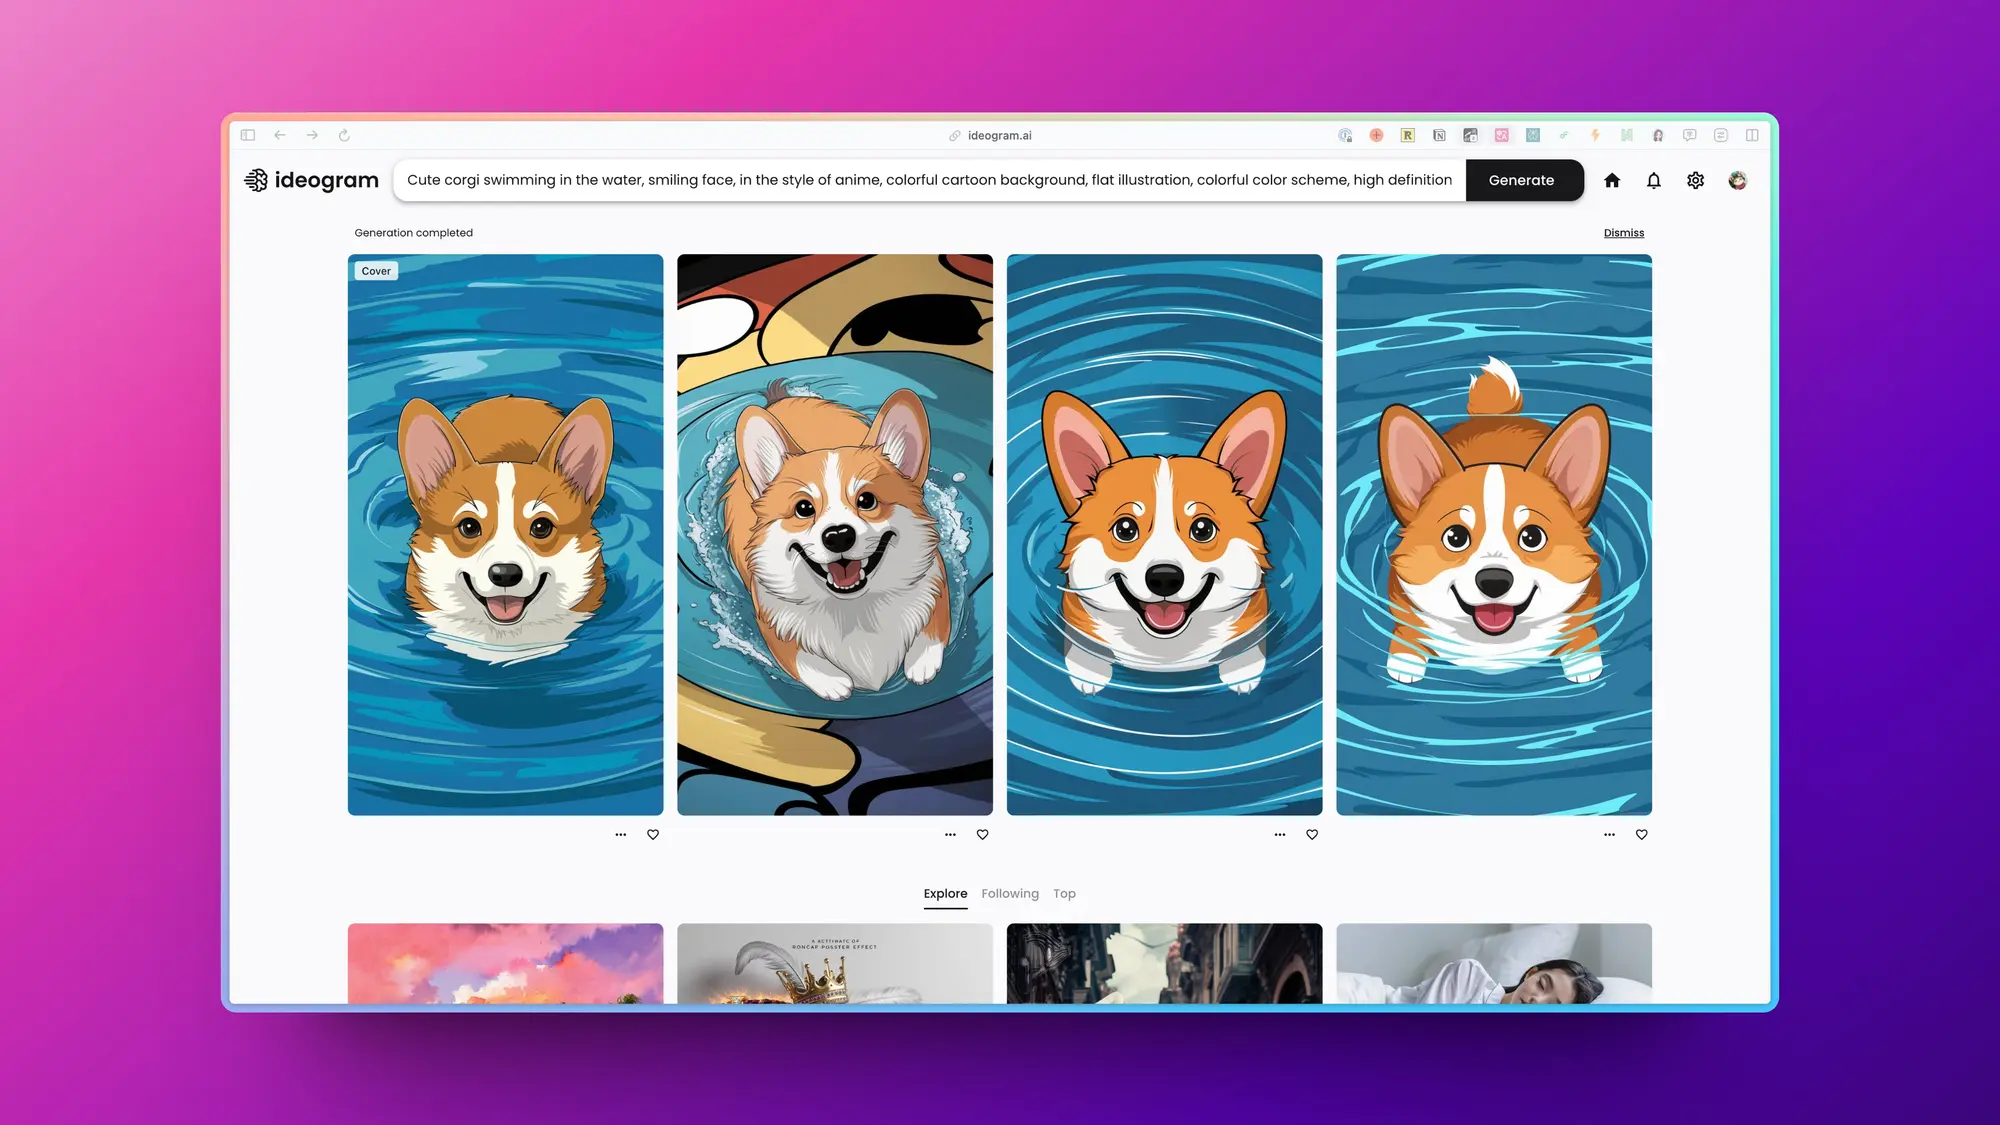This screenshot has width=2000, height=1125.
Task: Click the ideogram logo
Action: point(312,180)
